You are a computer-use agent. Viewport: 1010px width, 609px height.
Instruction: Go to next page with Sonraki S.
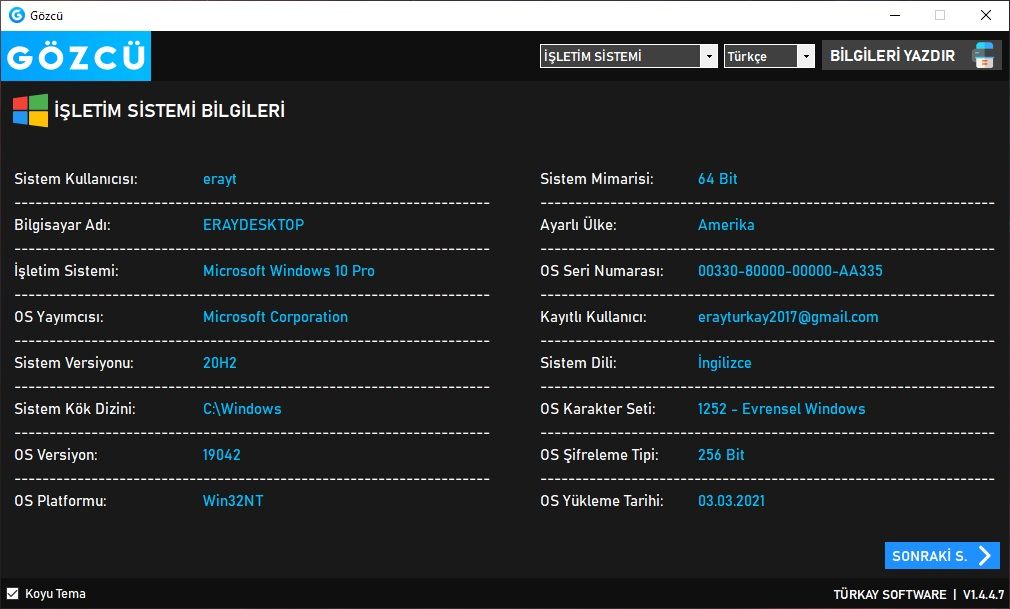click(942, 556)
